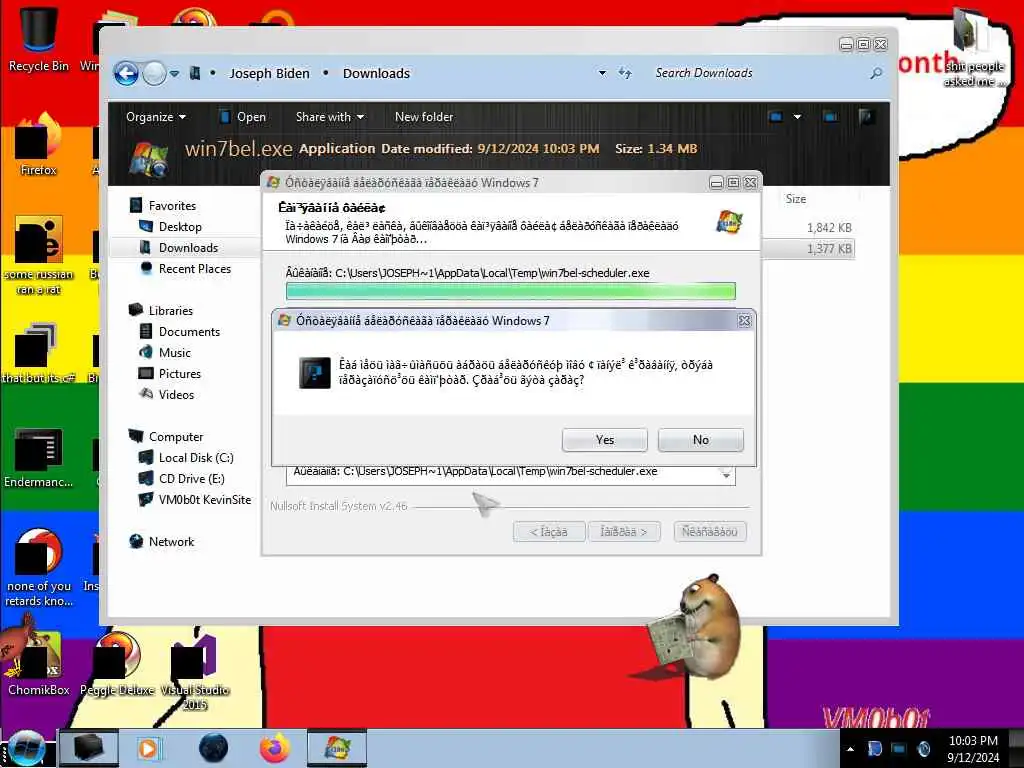Open Windows Media Player taskbar icon

coord(149,748)
